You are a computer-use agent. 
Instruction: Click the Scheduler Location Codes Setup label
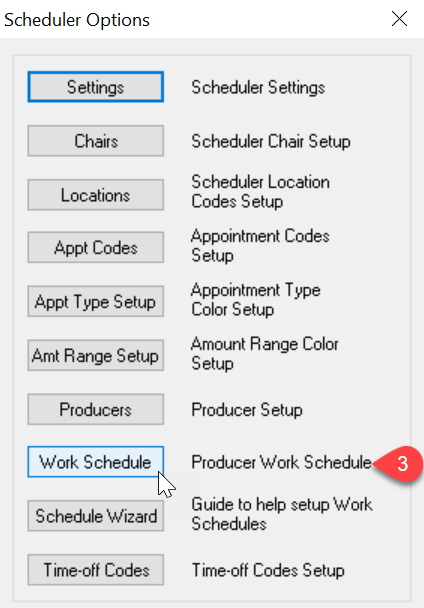(x=260, y=192)
